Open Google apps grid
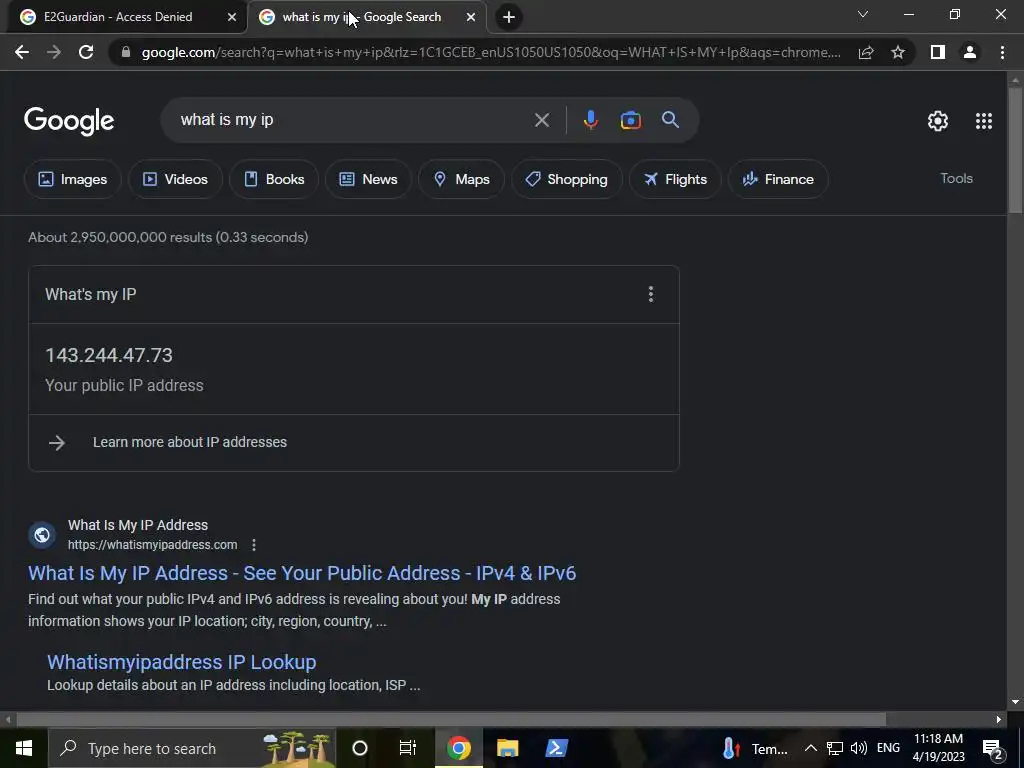Image resolution: width=1024 pixels, height=768 pixels. point(984,121)
